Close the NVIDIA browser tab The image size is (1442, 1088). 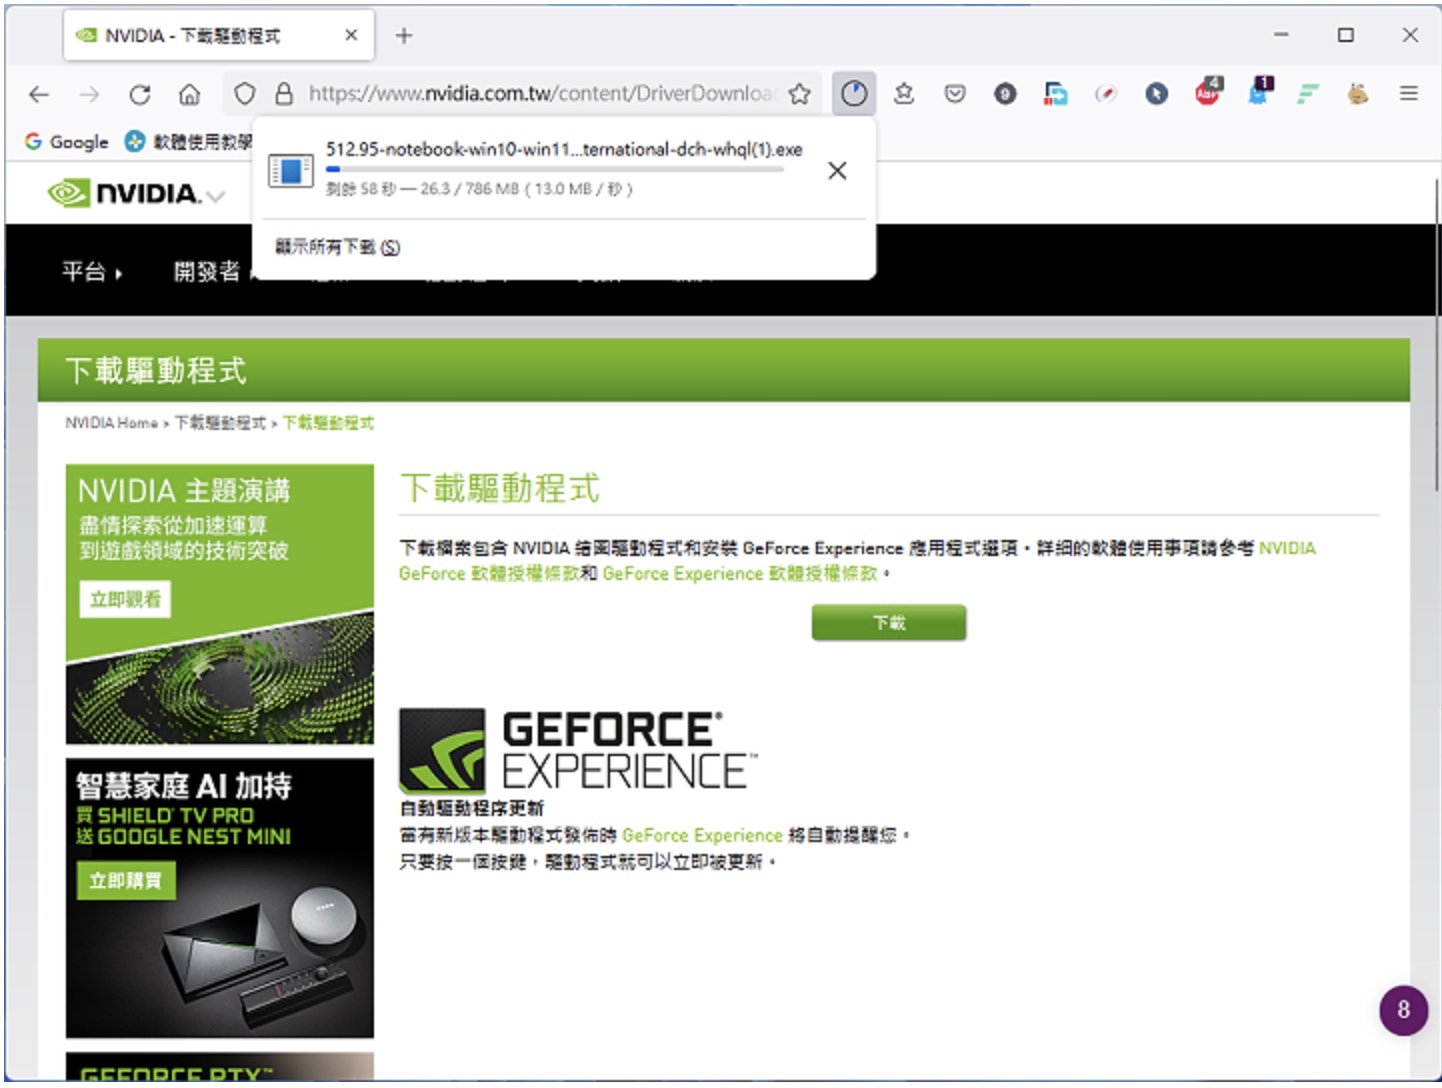[351, 36]
